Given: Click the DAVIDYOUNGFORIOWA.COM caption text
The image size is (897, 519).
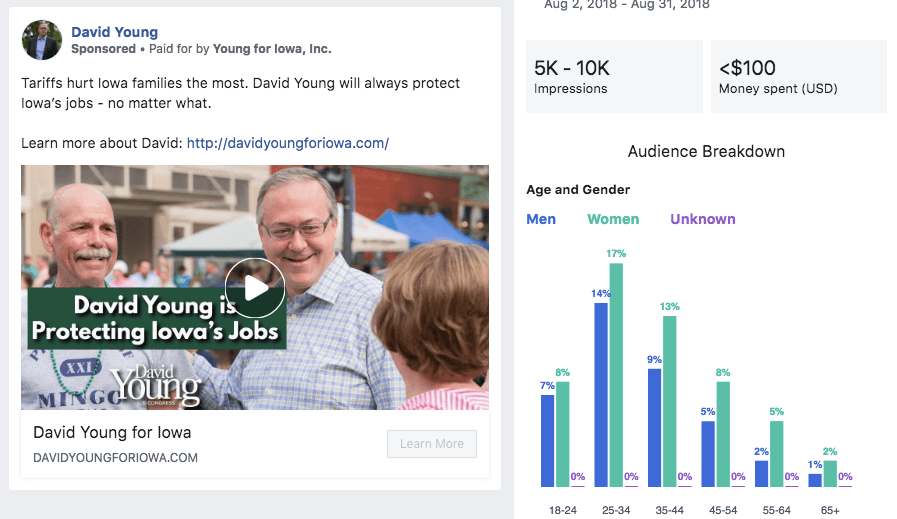Looking at the screenshot, I should [x=115, y=458].
